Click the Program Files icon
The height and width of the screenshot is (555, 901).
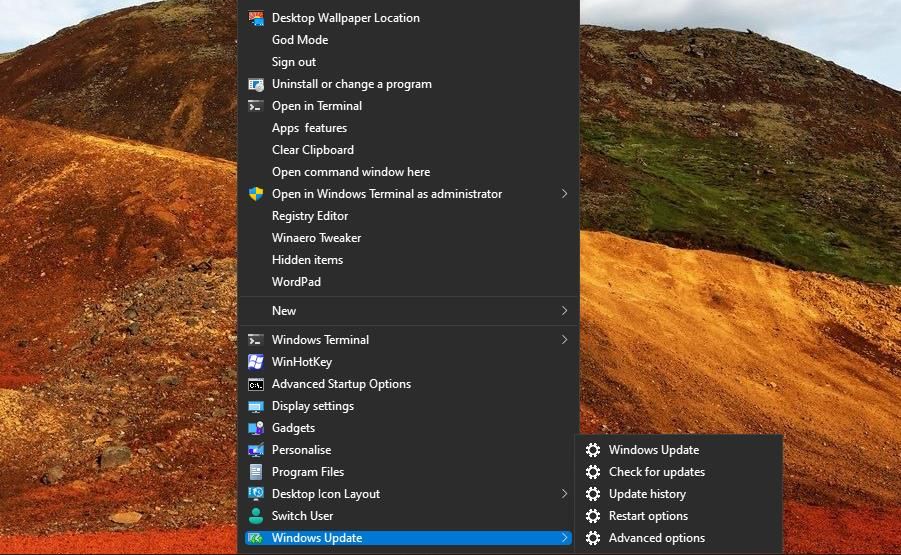click(256, 472)
